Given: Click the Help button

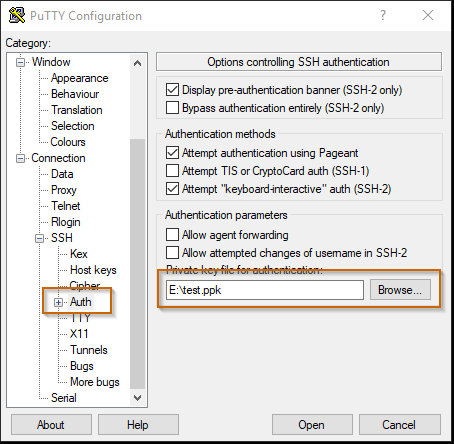Looking at the screenshot, I should [x=138, y=425].
